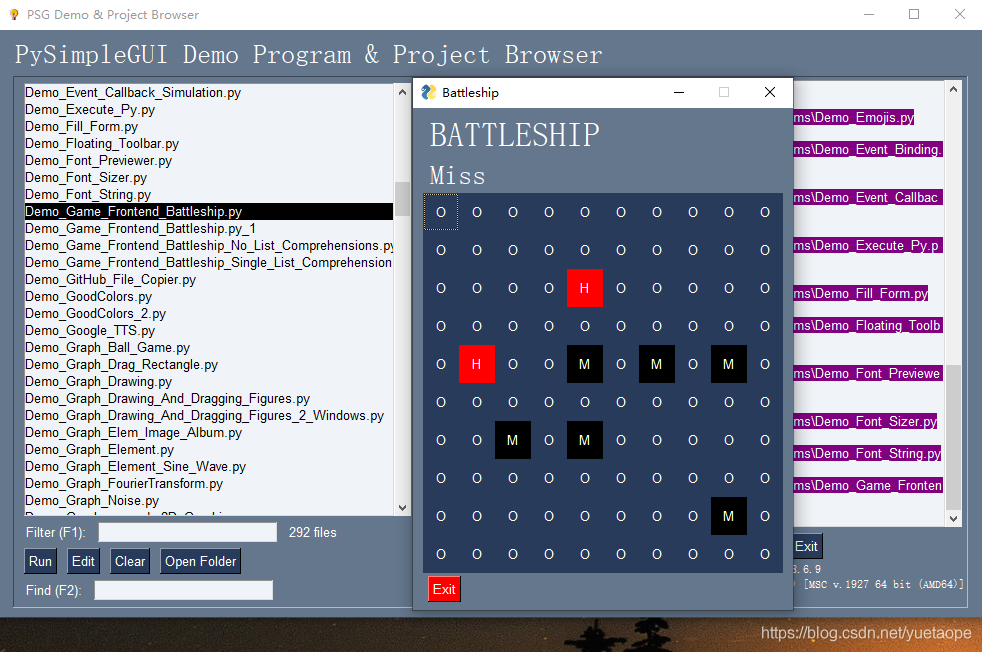Click top-left focused O cell on Battleship grid
982x652 pixels.
tap(441, 212)
